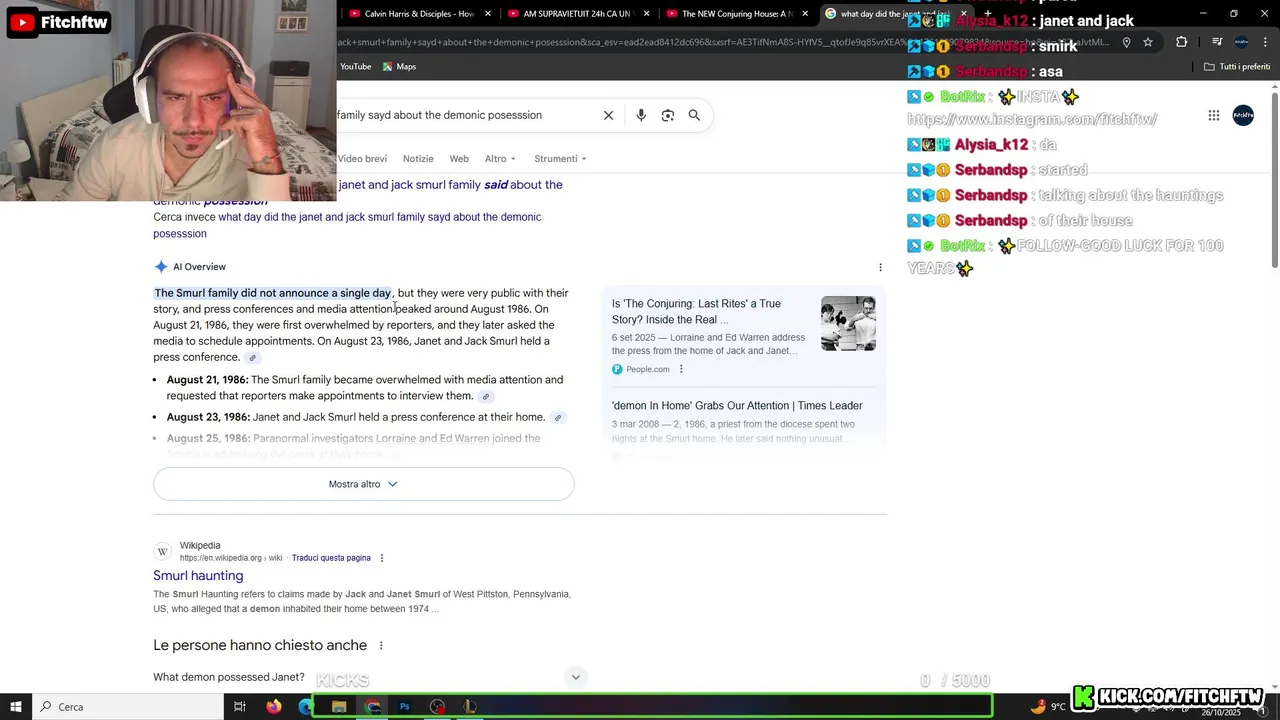
Task: Bookmark this page with star icon
Action: 1148,42
